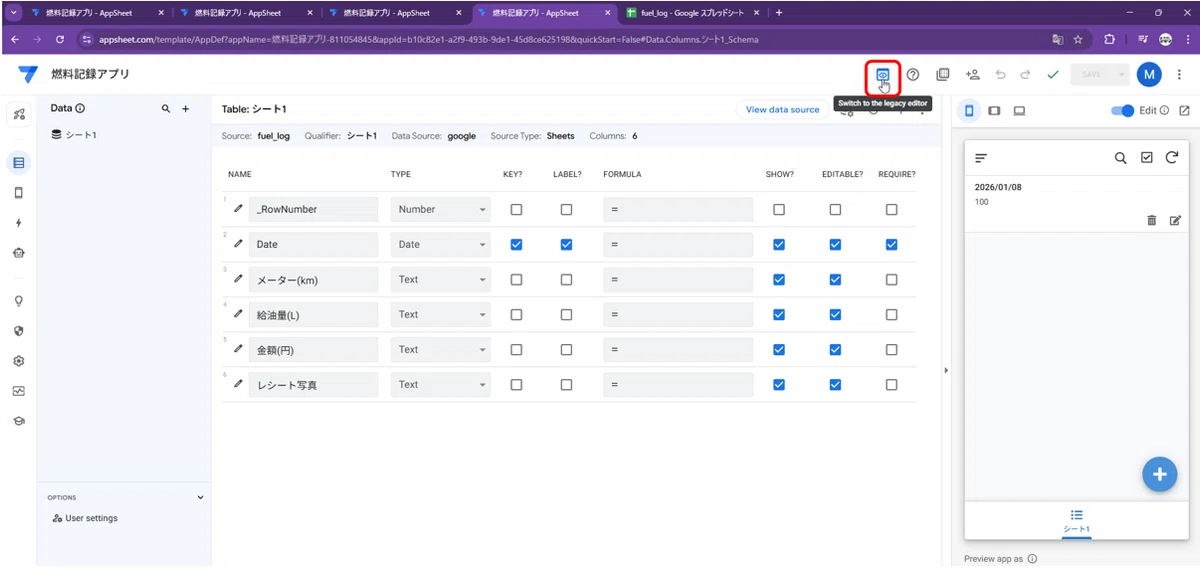The height and width of the screenshot is (571, 1200).
Task: Select mobile phone preview mode
Action: [x=970, y=111]
